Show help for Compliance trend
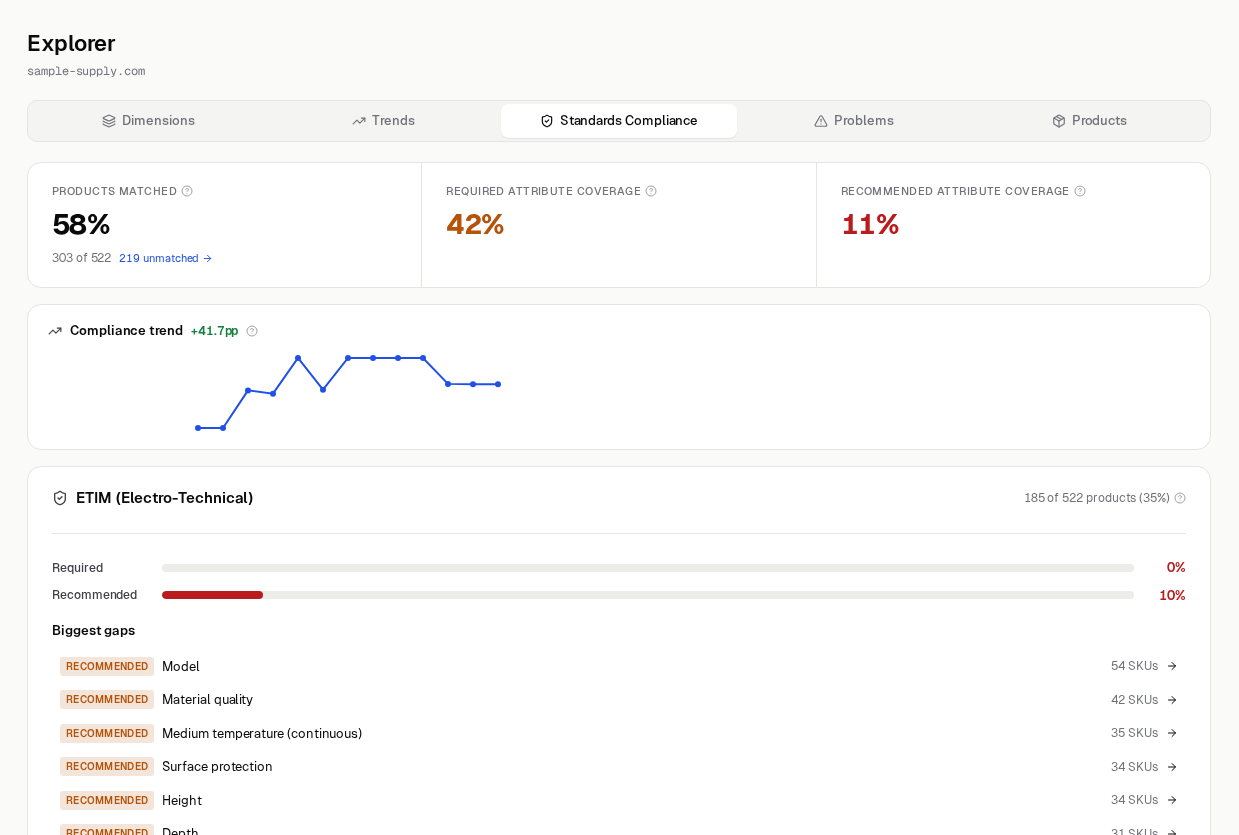Image resolution: width=1239 pixels, height=835 pixels. pyautogui.click(x=252, y=331)
